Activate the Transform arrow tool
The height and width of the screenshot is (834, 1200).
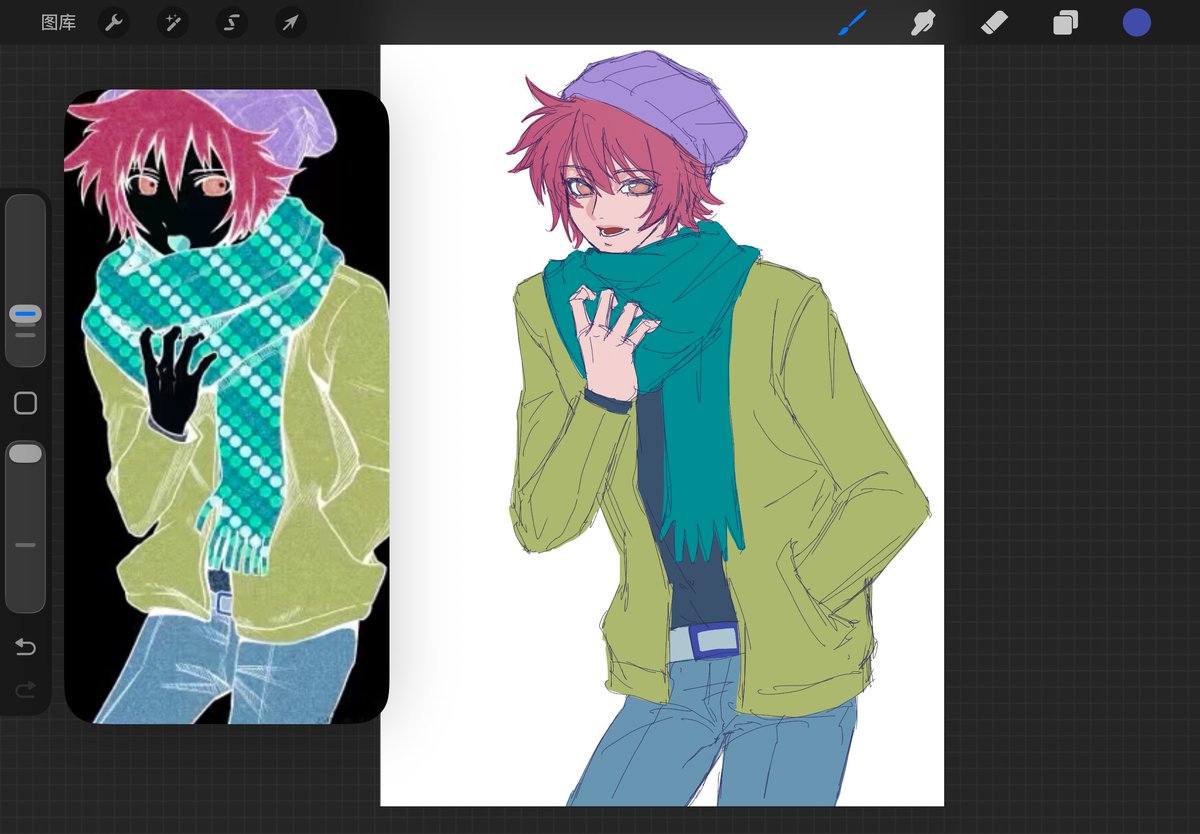coord(290,22)
